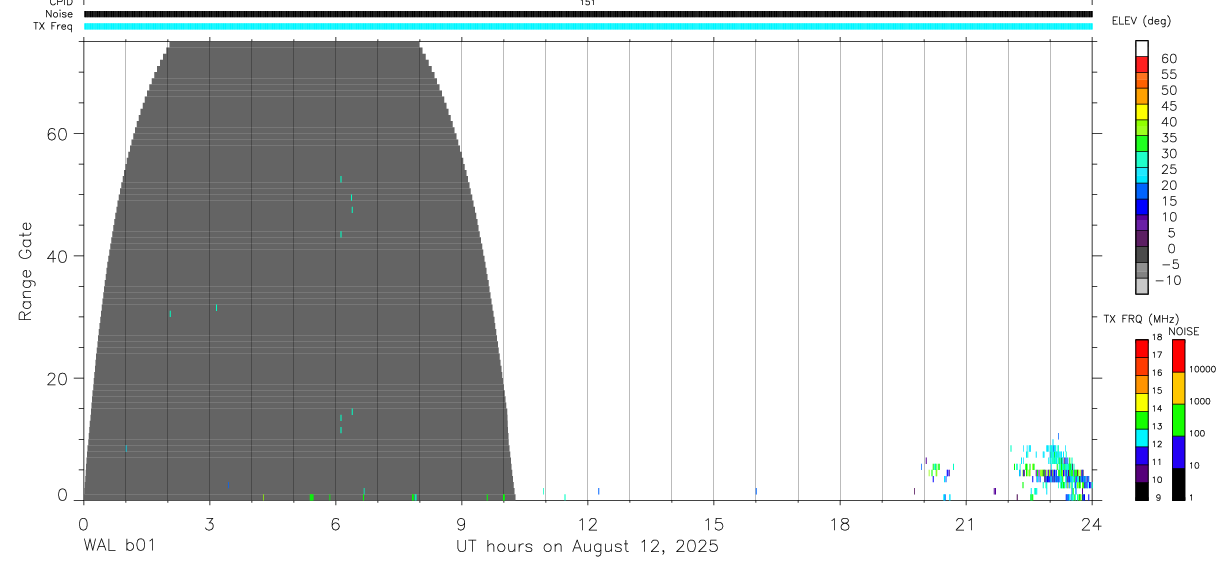
Task: Select the orange segment of TX FRQ color bar
Action: (1142, 384)
